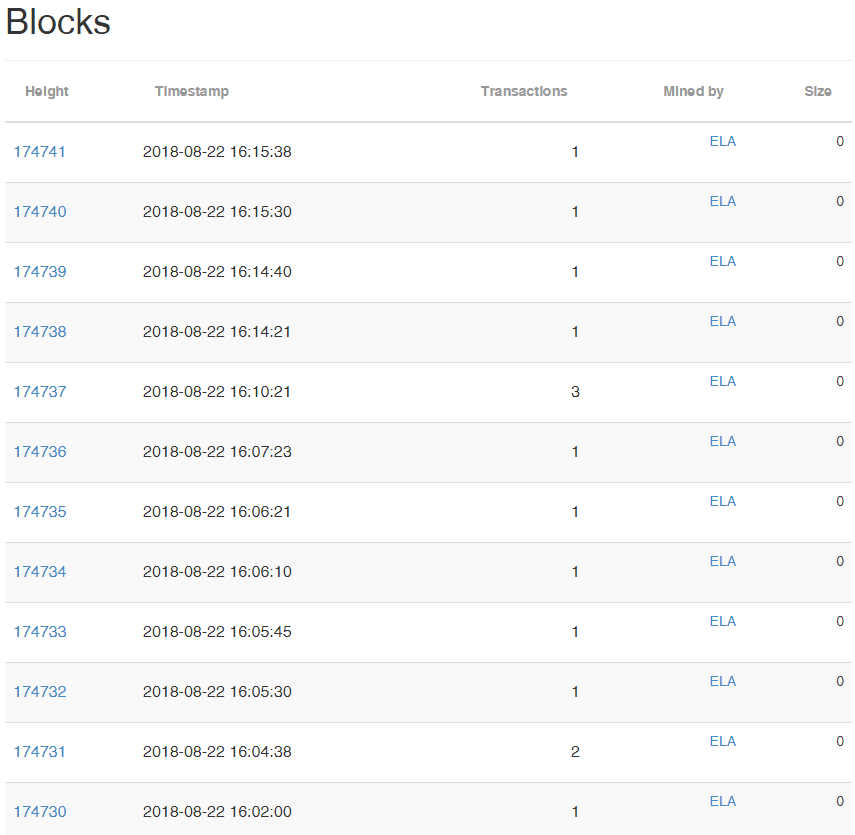This screenshot has width=855, height=835.
Task: Select timestamp 2018-08-22 16:04:38
Action: [x=217, y=752]
